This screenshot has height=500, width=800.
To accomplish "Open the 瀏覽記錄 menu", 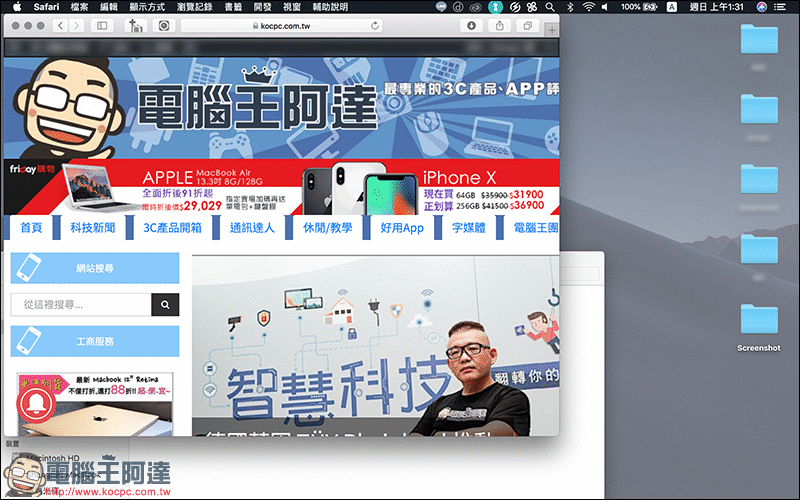I will point(195,7).
